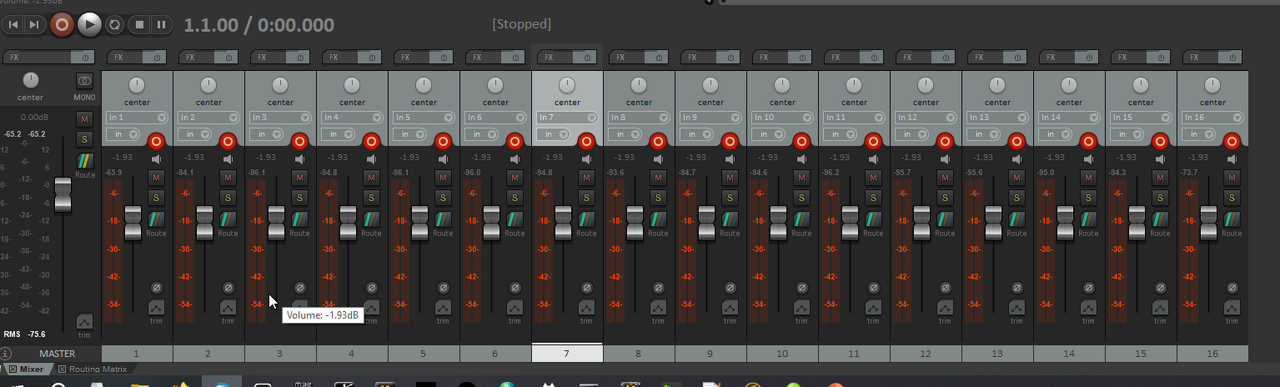Disarm record on track 1
This screenshot has height=387, width=1280.
pyautogui.click(x=156, y=141)
